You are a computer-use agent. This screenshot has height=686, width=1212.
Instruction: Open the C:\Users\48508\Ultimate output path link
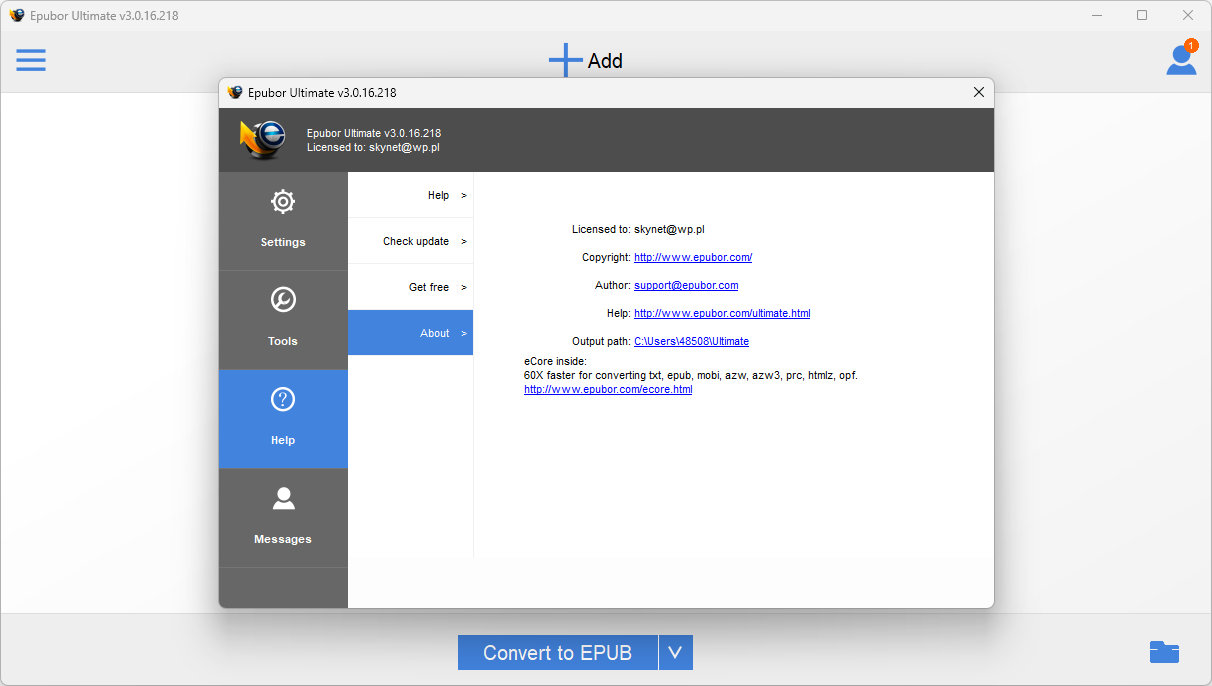coord(691,341)
